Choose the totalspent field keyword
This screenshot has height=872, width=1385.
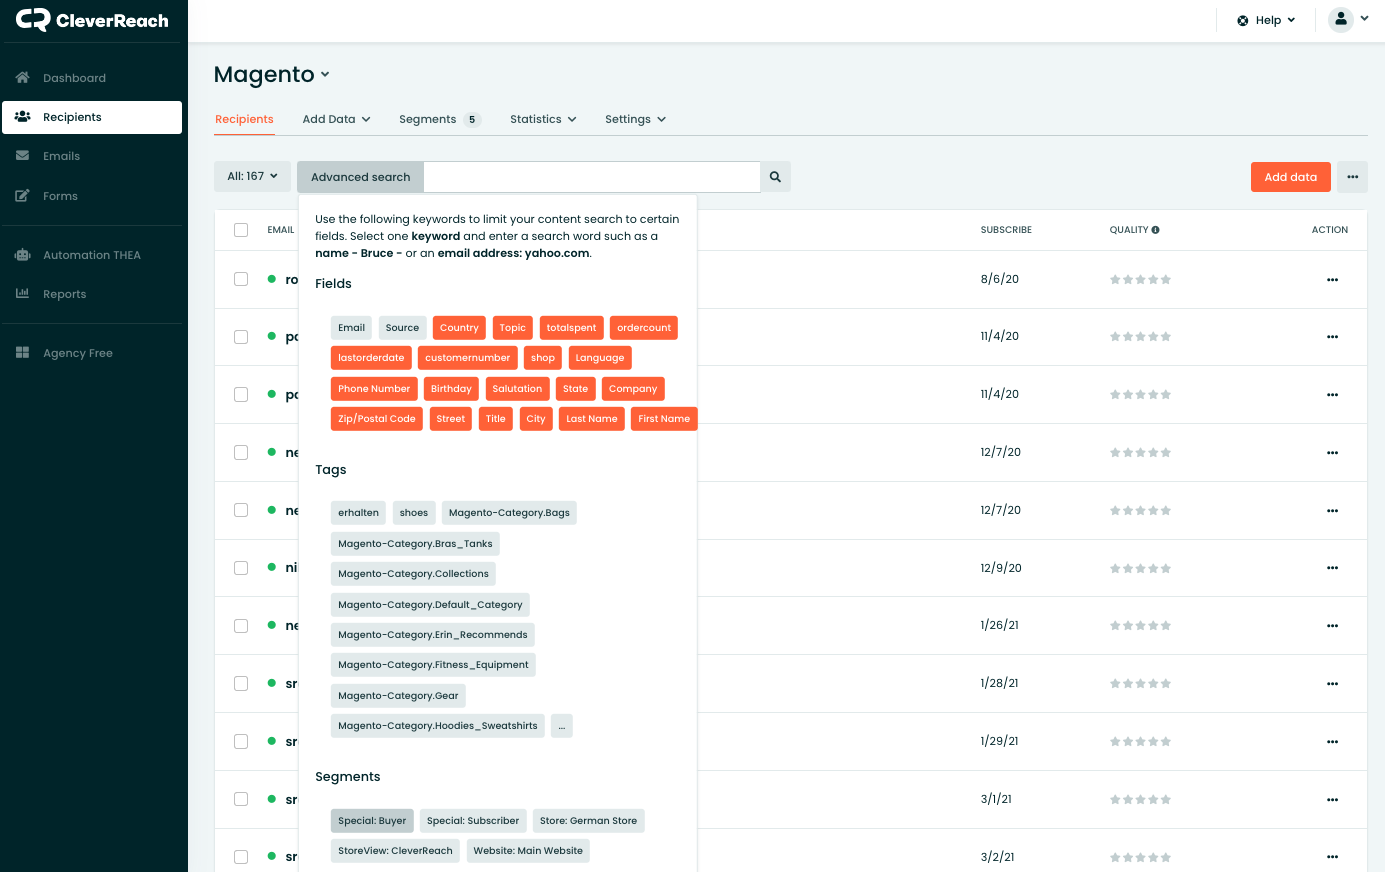(571, 328)
